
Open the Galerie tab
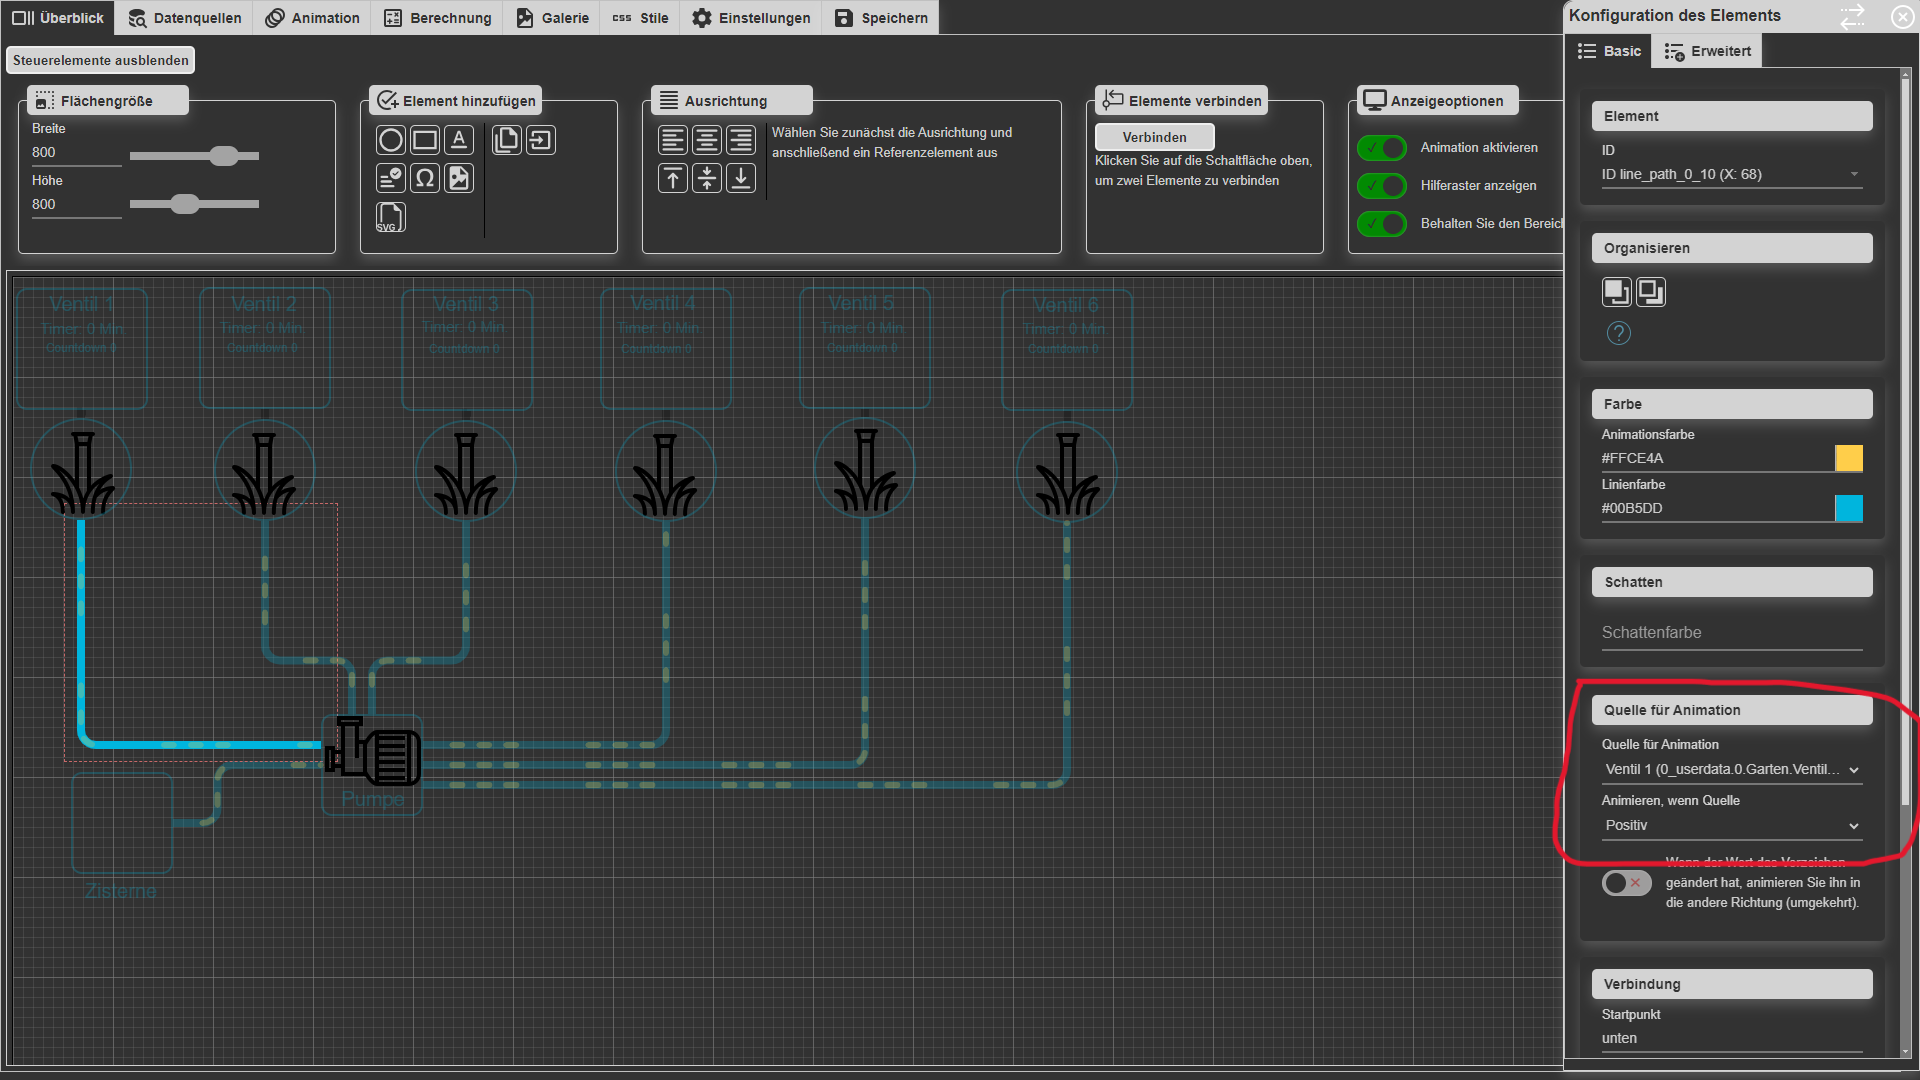552,18
